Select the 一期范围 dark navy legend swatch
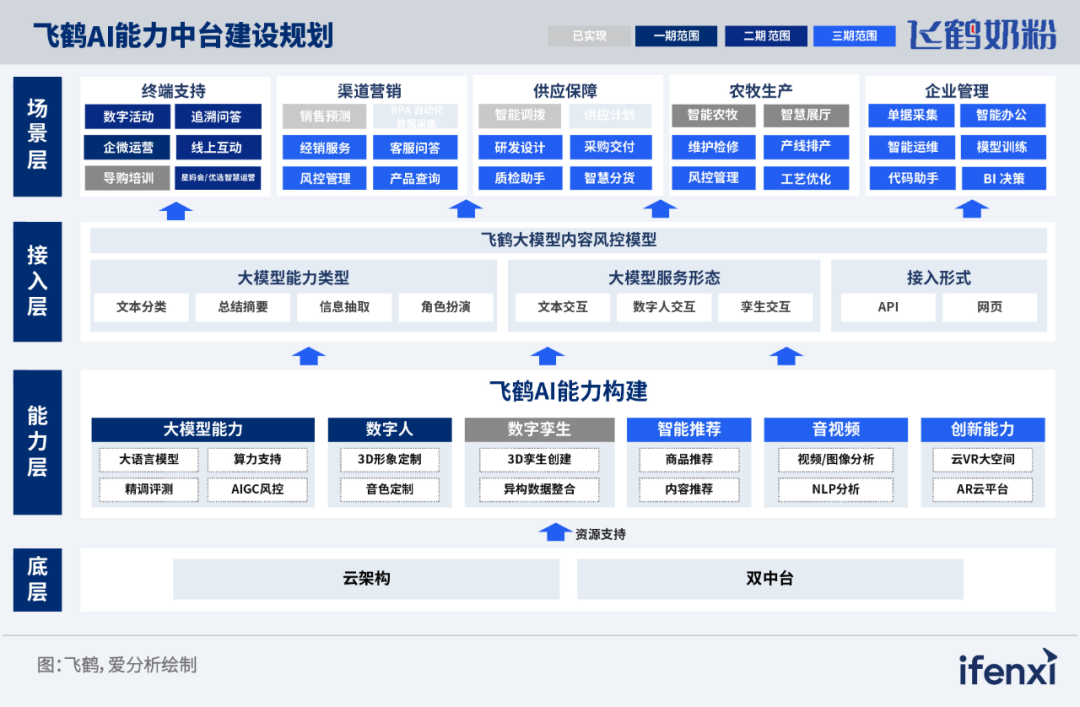 click(x=676, y=36)
